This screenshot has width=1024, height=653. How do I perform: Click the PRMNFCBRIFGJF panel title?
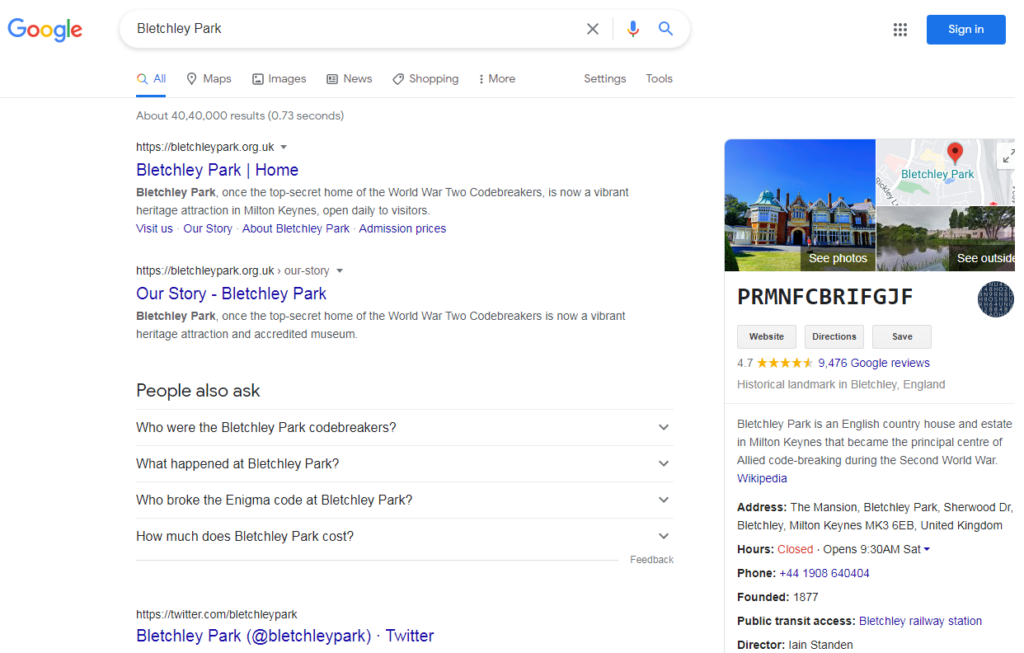coord(825,297)
